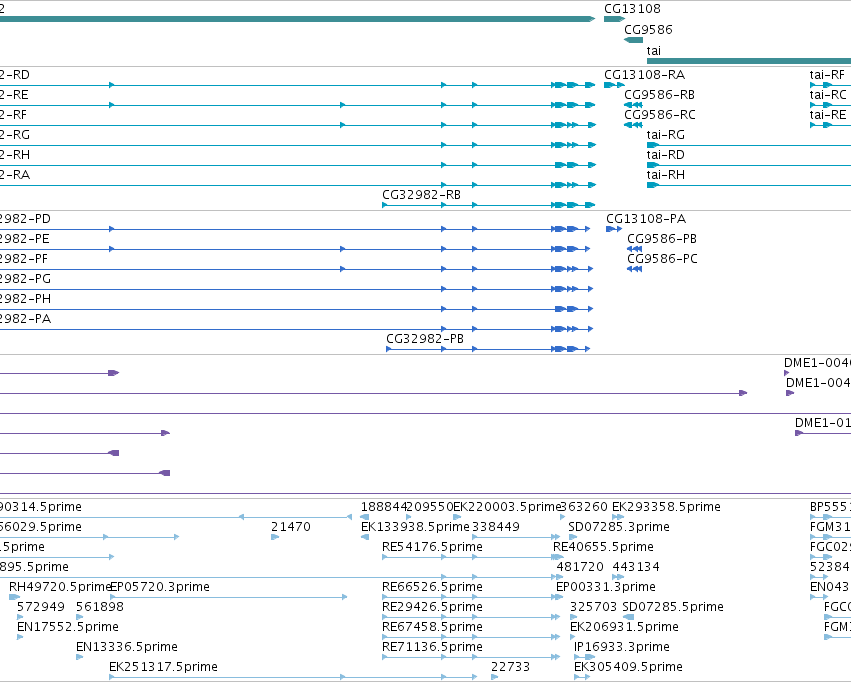Click the EK251317.5prime EST label
This screenshot has width=851, height=682.
pos(163,667)
